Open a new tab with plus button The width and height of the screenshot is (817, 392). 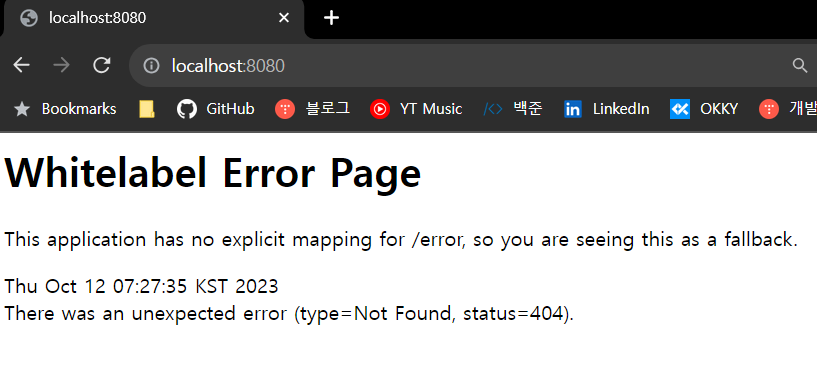tap(331, 18)
